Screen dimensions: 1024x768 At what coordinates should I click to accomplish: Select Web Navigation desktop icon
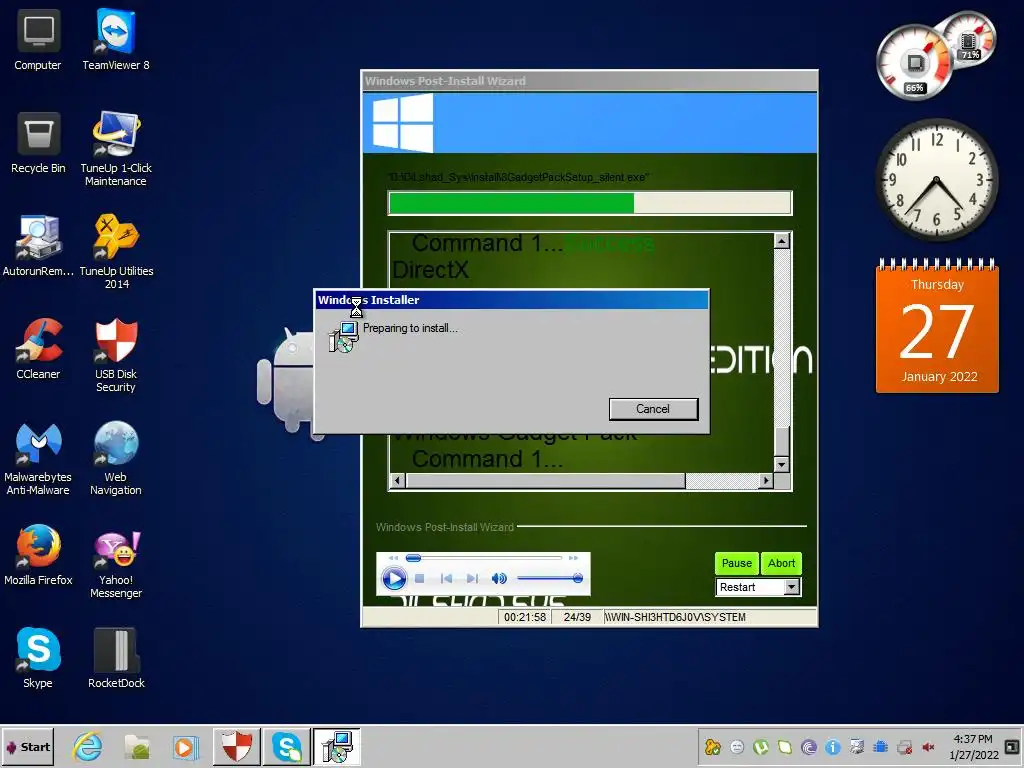click(x=116, y=458)
